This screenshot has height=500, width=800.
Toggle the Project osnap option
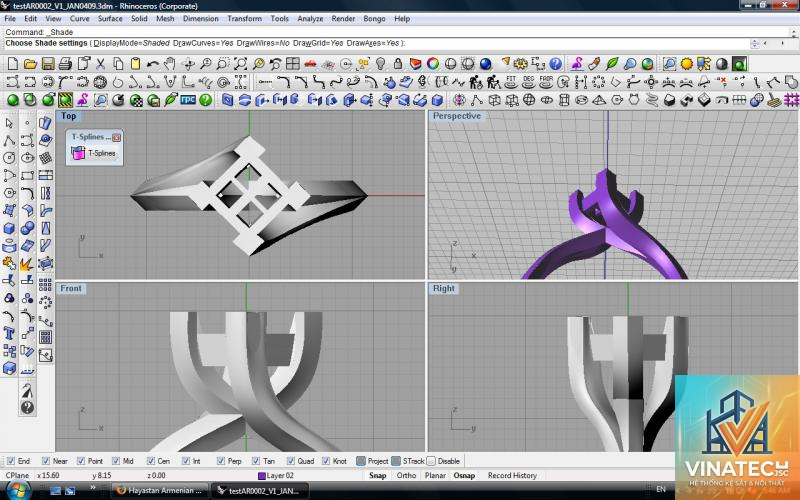361,461
